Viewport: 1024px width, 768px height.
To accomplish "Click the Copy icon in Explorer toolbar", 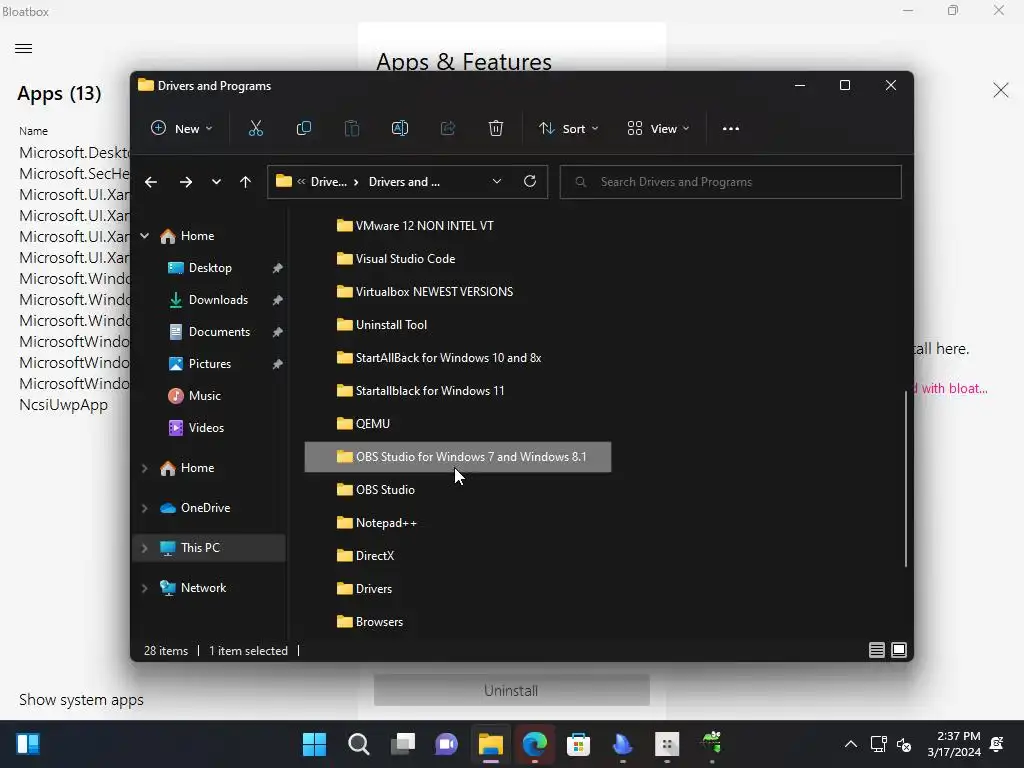I will pos(304,129).
